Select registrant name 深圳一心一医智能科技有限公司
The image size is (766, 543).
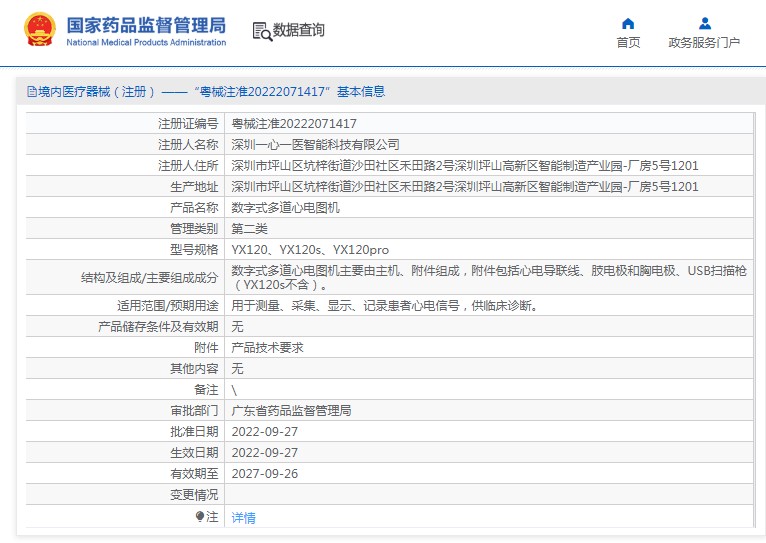[x=316, y=145]
